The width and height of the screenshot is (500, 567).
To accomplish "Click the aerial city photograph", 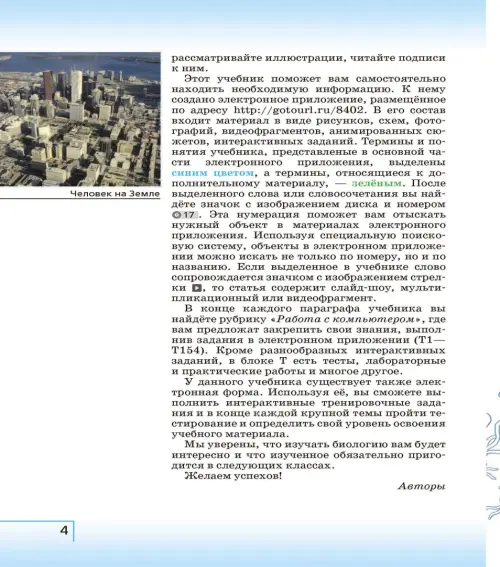I will (x=80, y=119).
